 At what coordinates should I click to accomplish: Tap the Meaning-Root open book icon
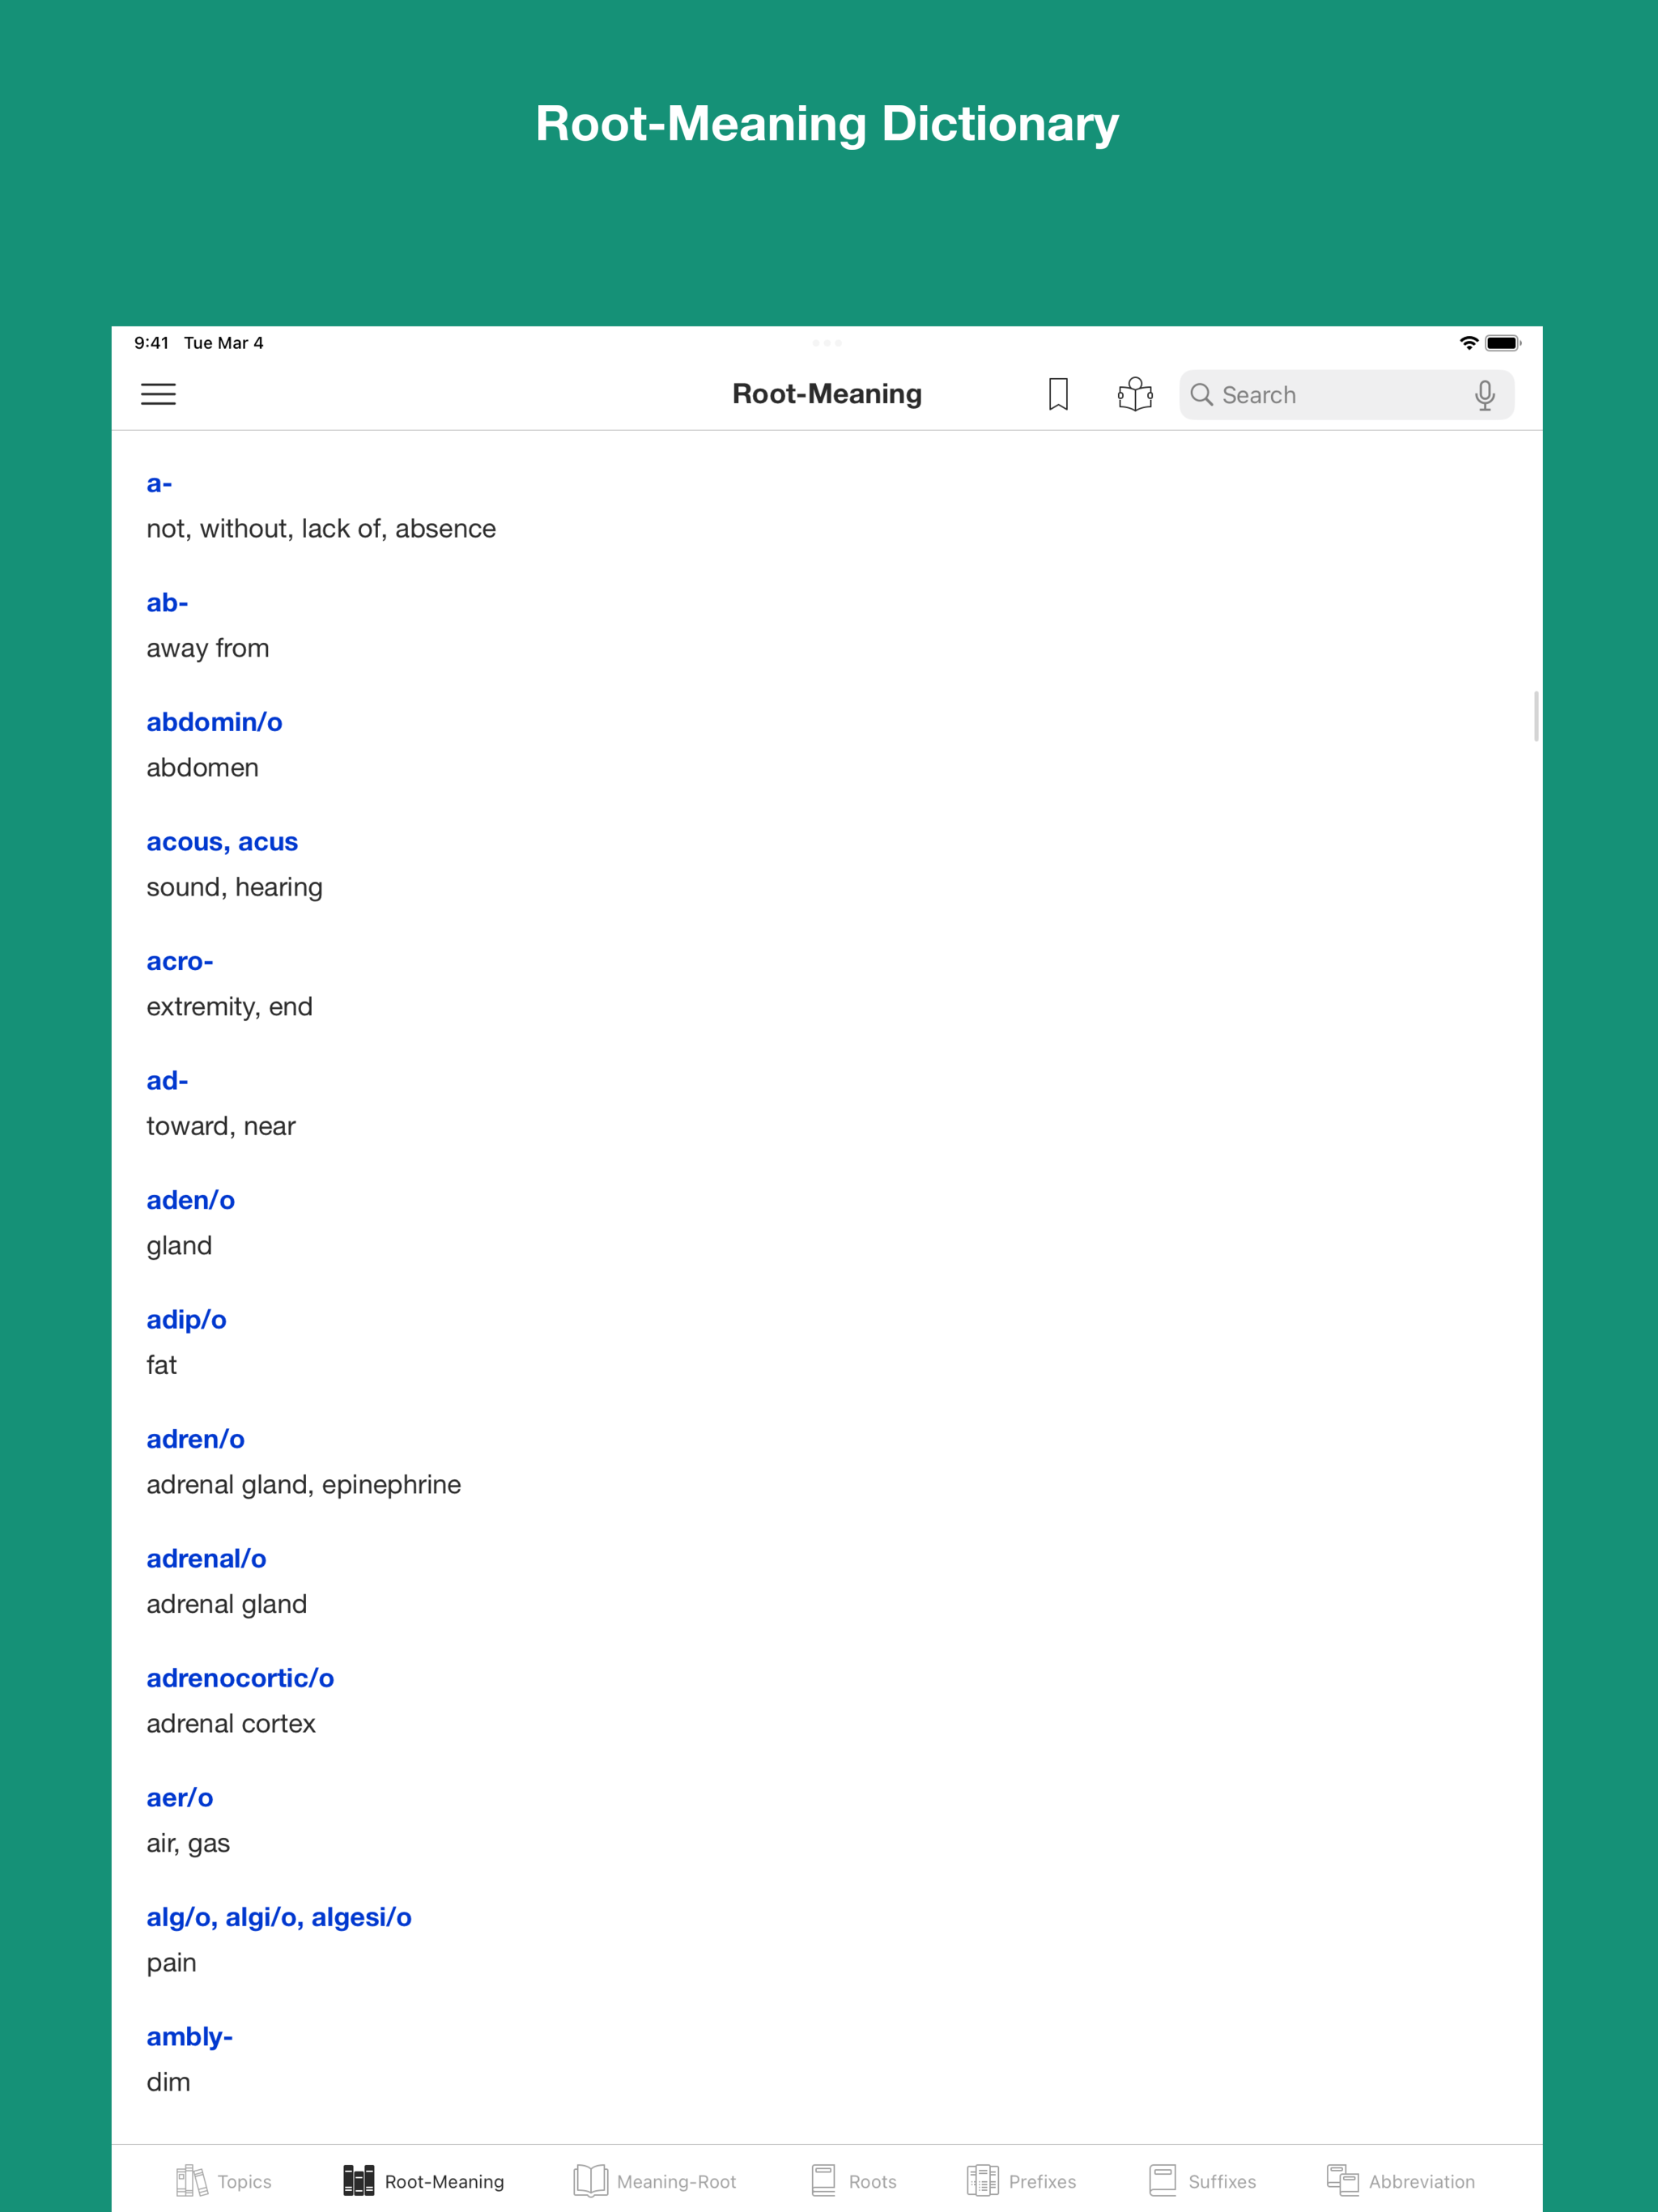point(590,2181)
